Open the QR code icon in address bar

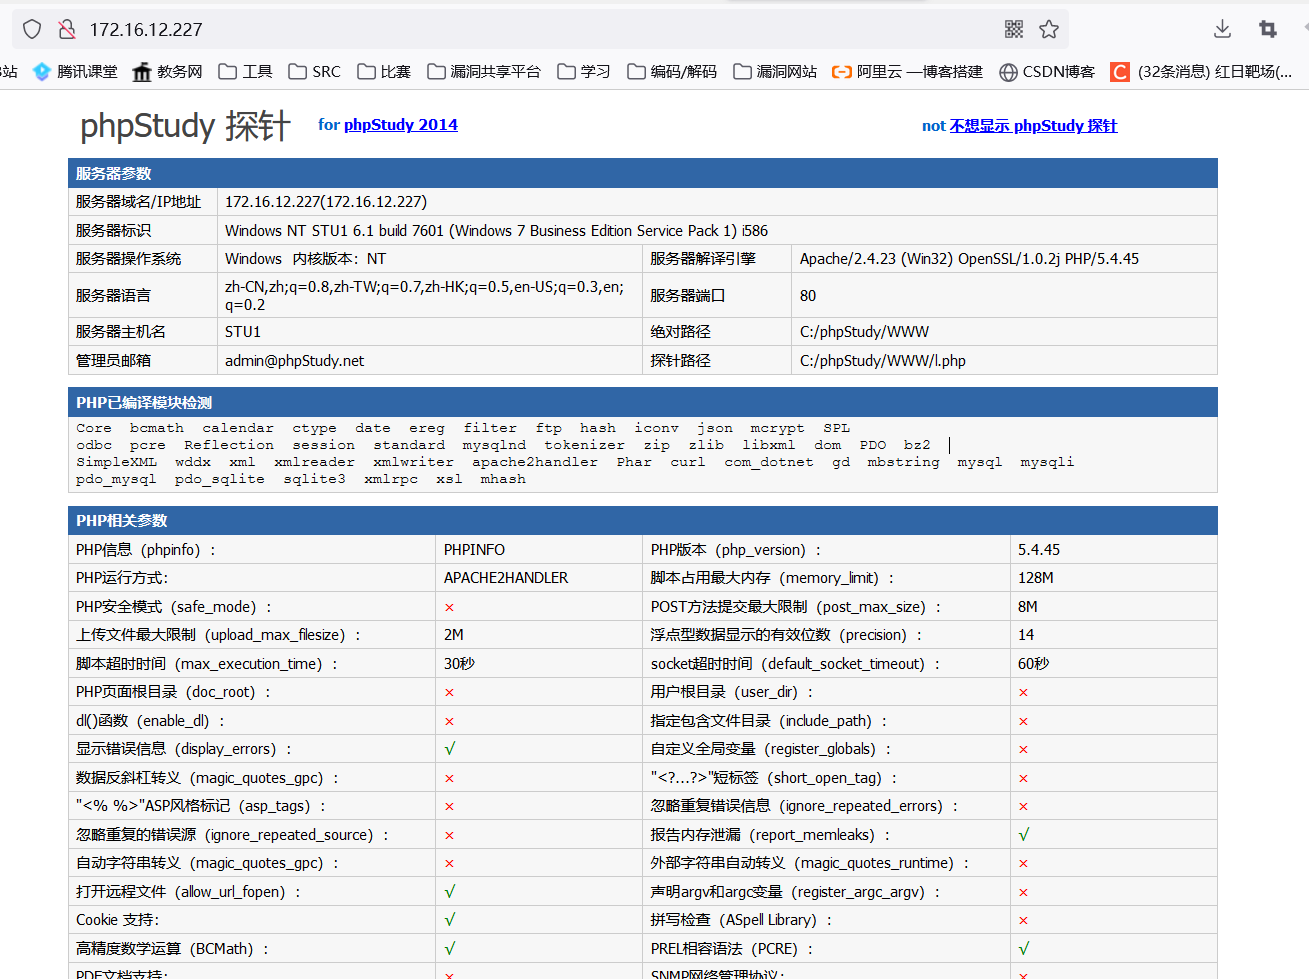[1014, 29]
